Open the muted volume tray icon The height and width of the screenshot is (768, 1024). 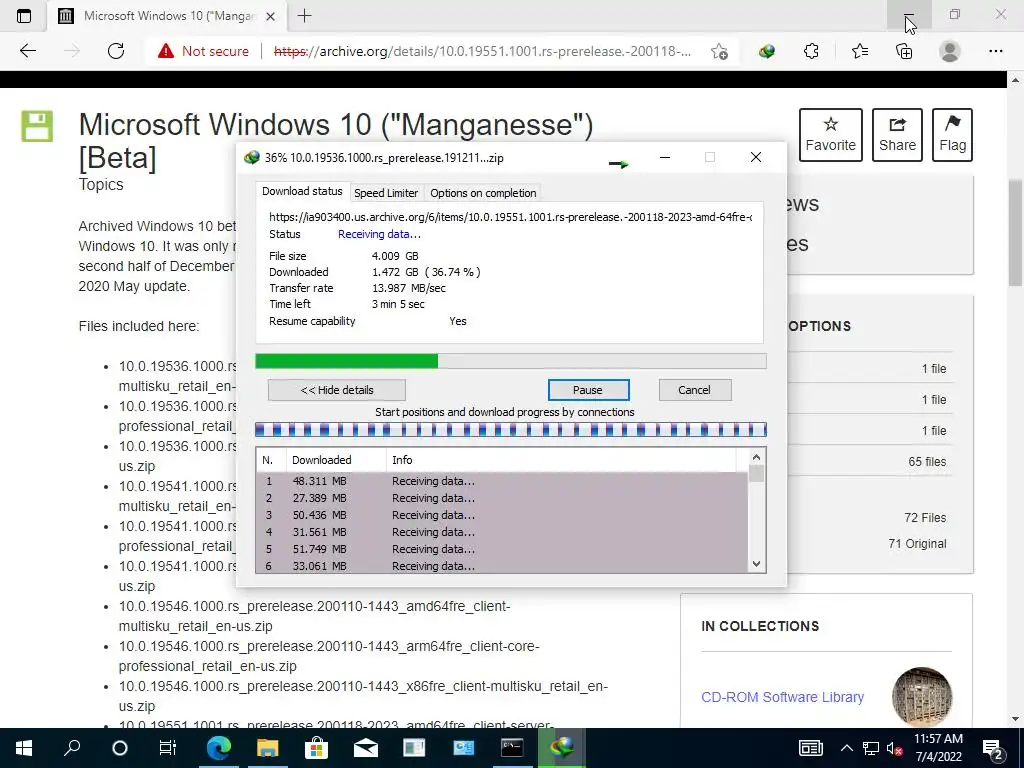point(895,748)
